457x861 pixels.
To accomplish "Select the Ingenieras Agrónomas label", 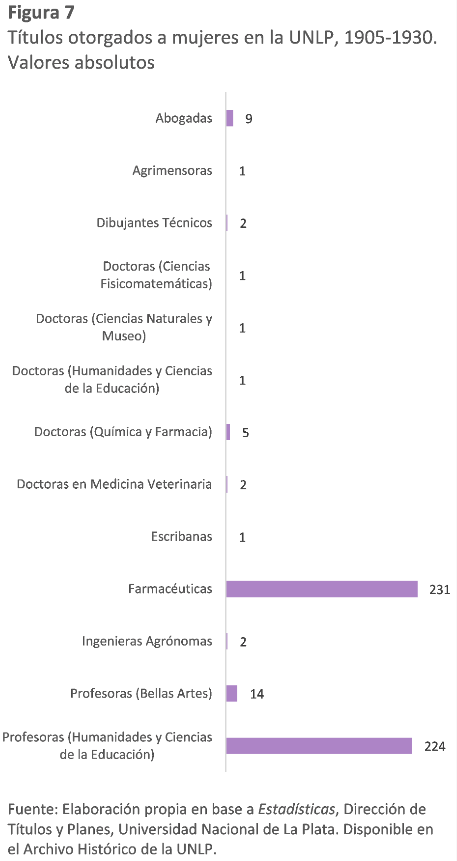I will tap(147, 641).
